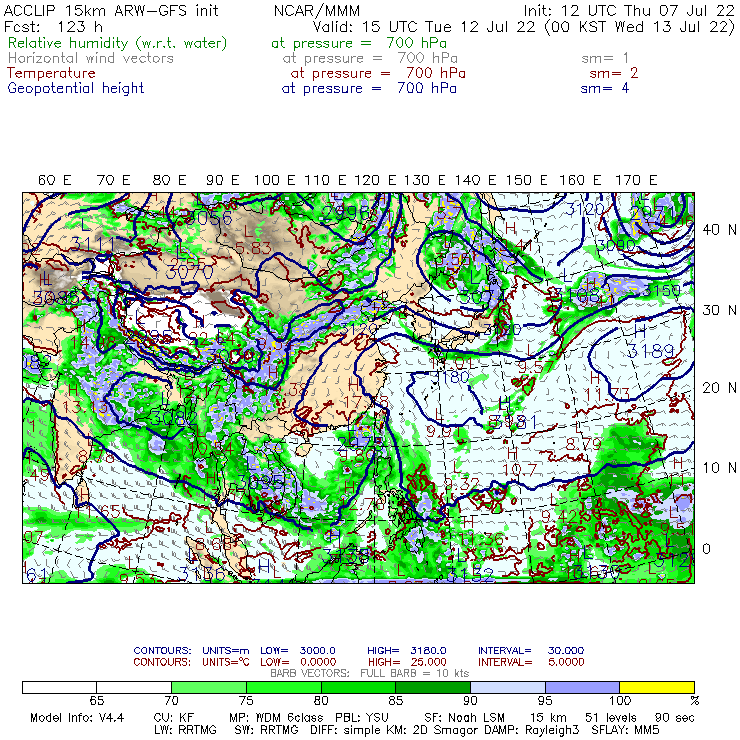Click the blue '3111' height value on map
Image resolution: width=740 pixels, height=740 pixels.
tap(92, 244)
